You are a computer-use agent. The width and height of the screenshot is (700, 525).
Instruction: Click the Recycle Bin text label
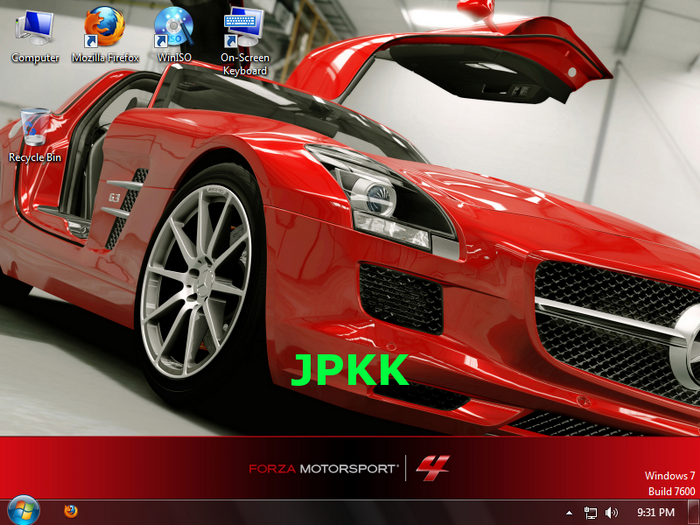35,158
